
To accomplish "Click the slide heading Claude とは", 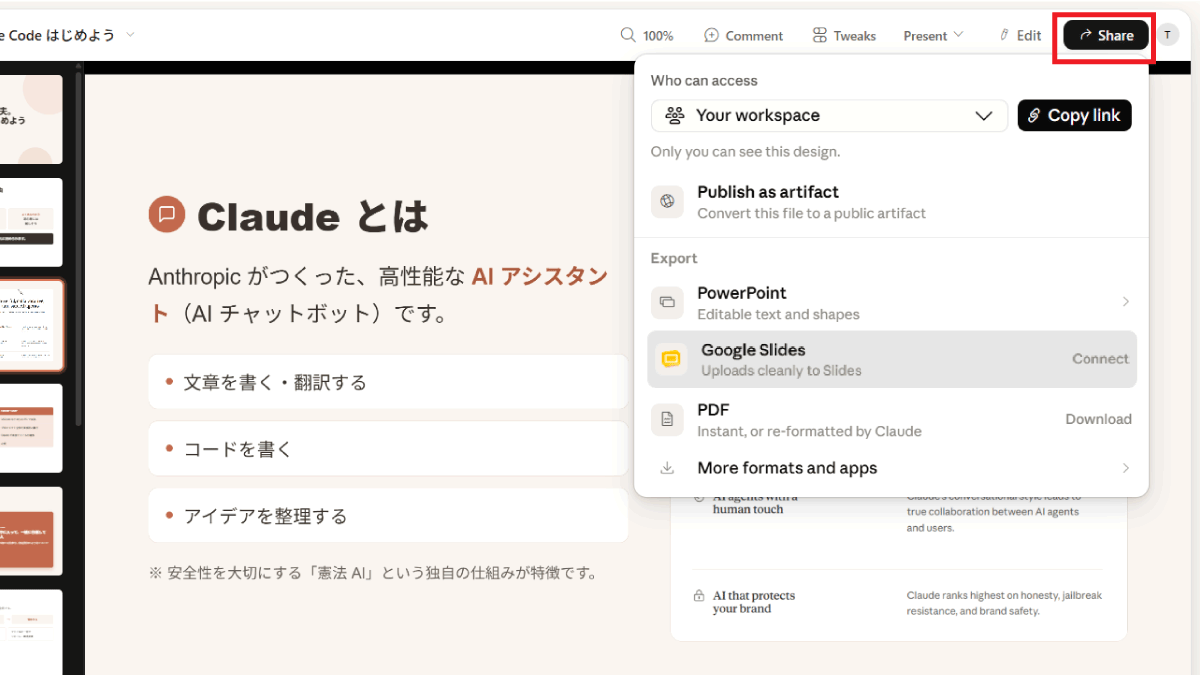I will [x=312, y=216].
